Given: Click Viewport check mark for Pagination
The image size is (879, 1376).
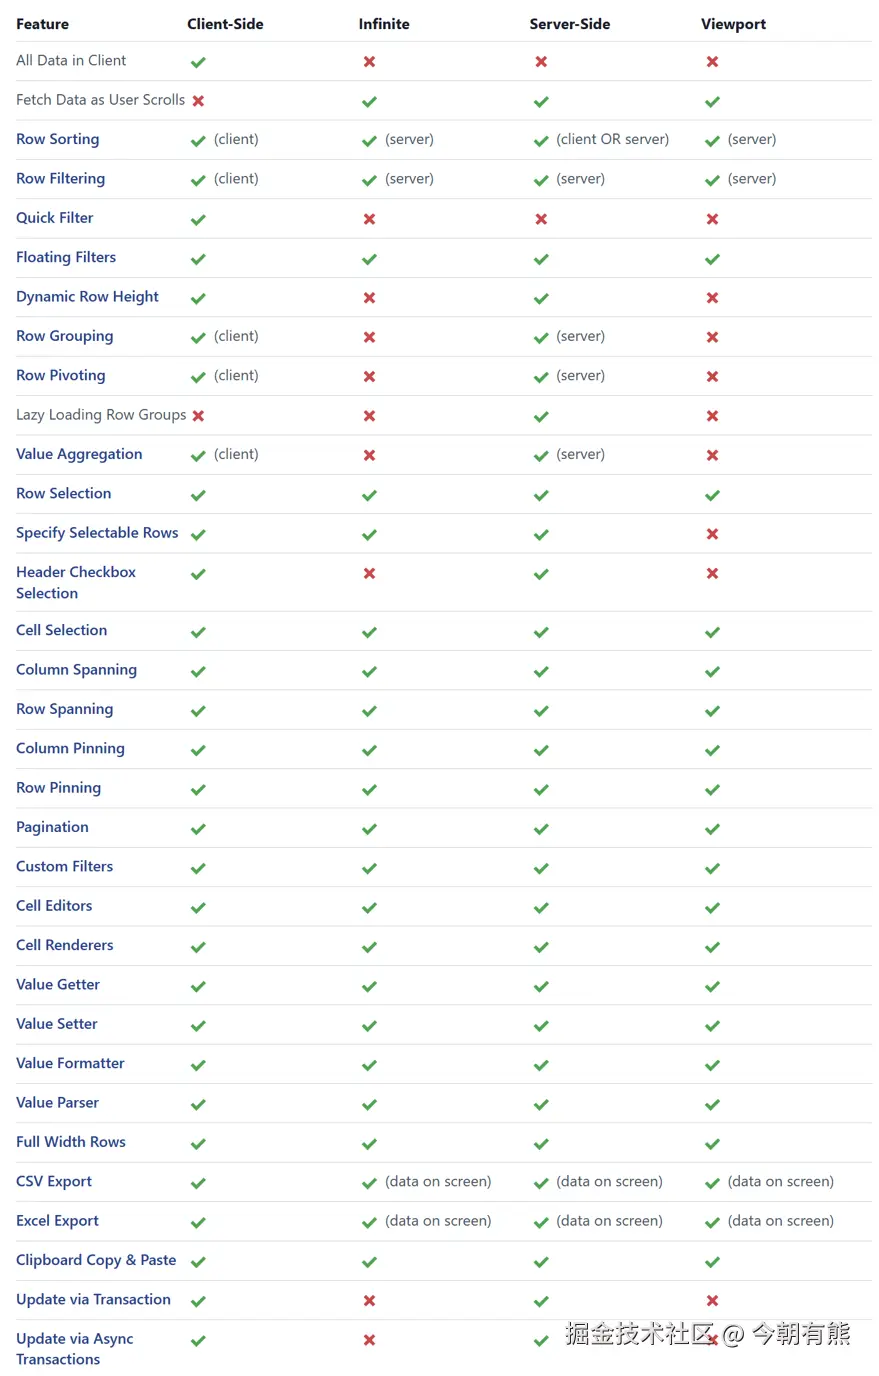Looking at the screenshot, I should tap(712, 829).
